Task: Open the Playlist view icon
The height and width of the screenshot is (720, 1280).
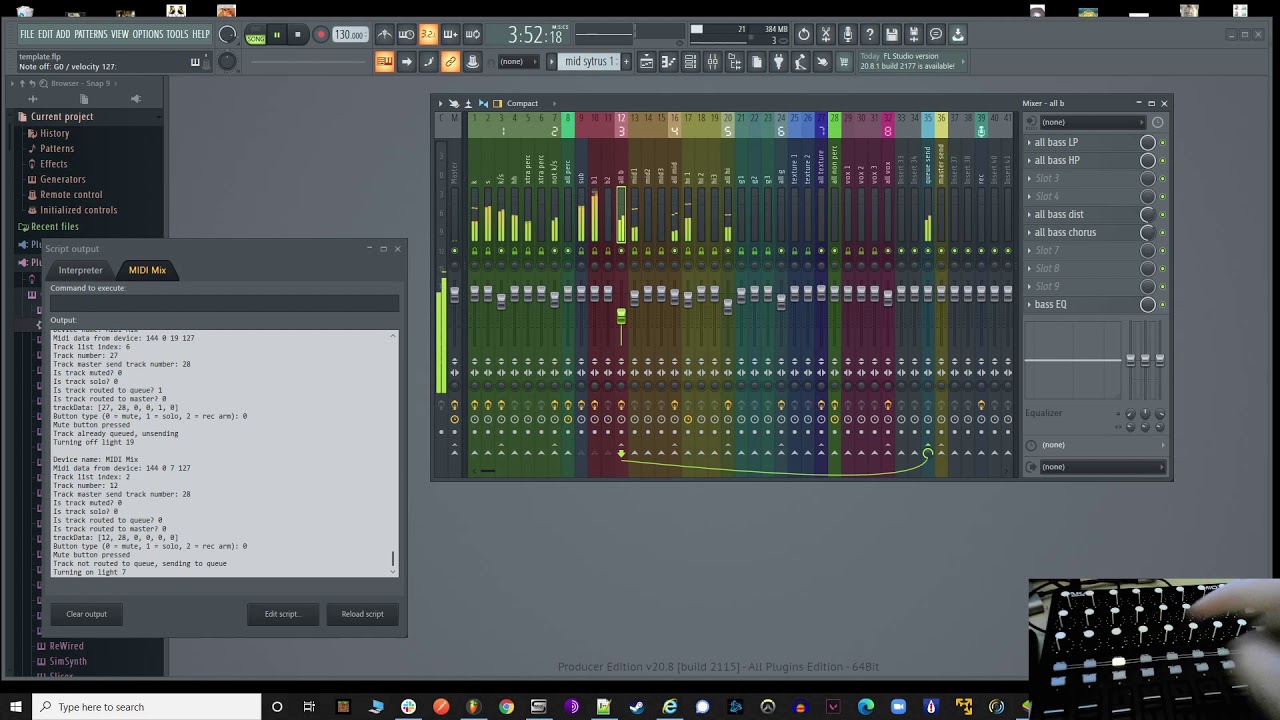Action: coord(646,62)
